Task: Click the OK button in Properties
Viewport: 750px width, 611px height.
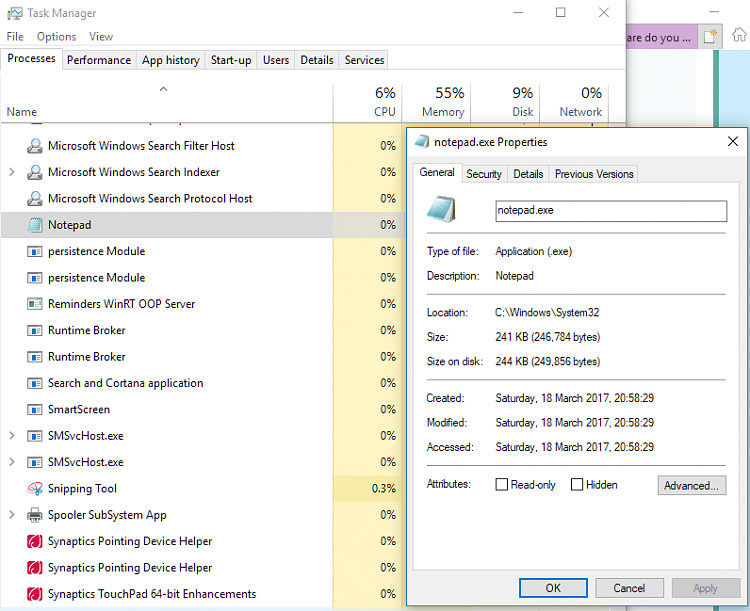Action: click(x=553, y=588)
